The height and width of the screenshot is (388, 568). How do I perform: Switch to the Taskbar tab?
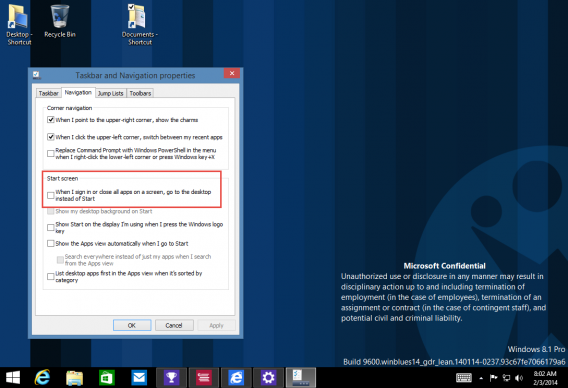(49, 93)
